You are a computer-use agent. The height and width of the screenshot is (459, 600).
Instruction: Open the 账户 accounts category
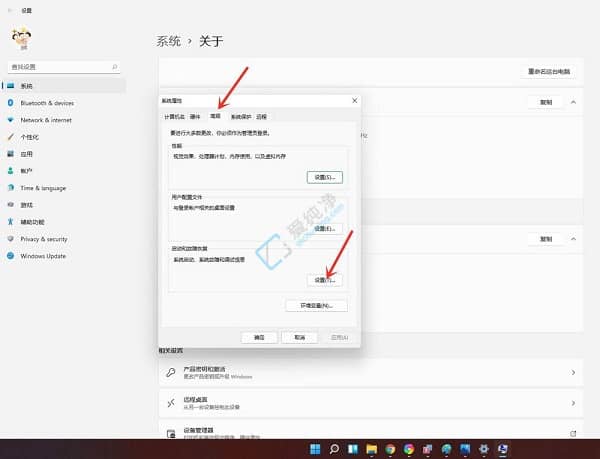(64, 171)
